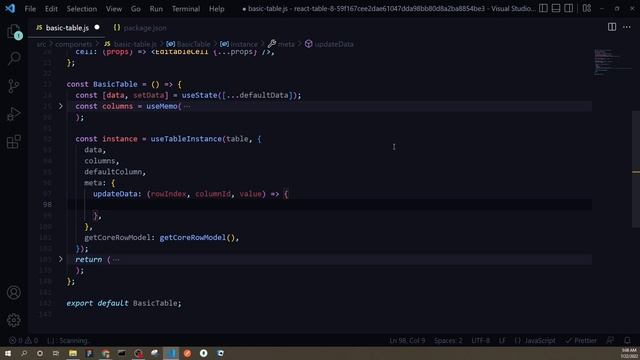Click the Visual Studio Code taskbar icon
Image resolution: width=640 pixels, height=360 pixels.
pyautogui.click(x=171, y=353)
